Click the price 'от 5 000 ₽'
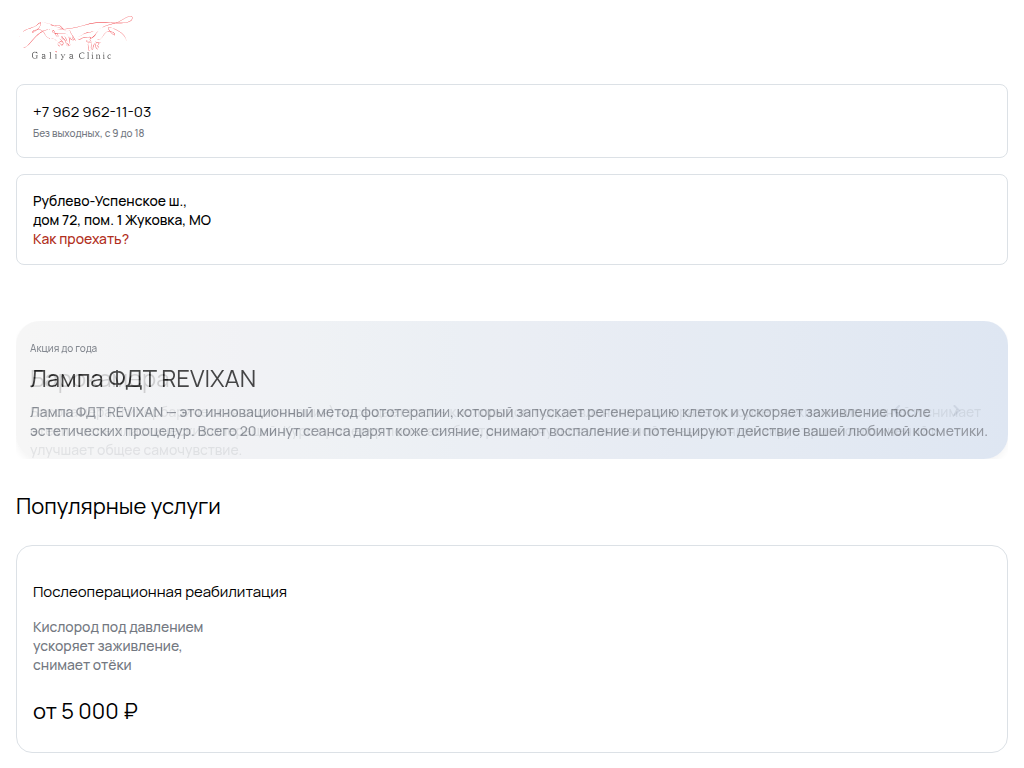The width and height of the screenshot is (1024, 768). 86,711
